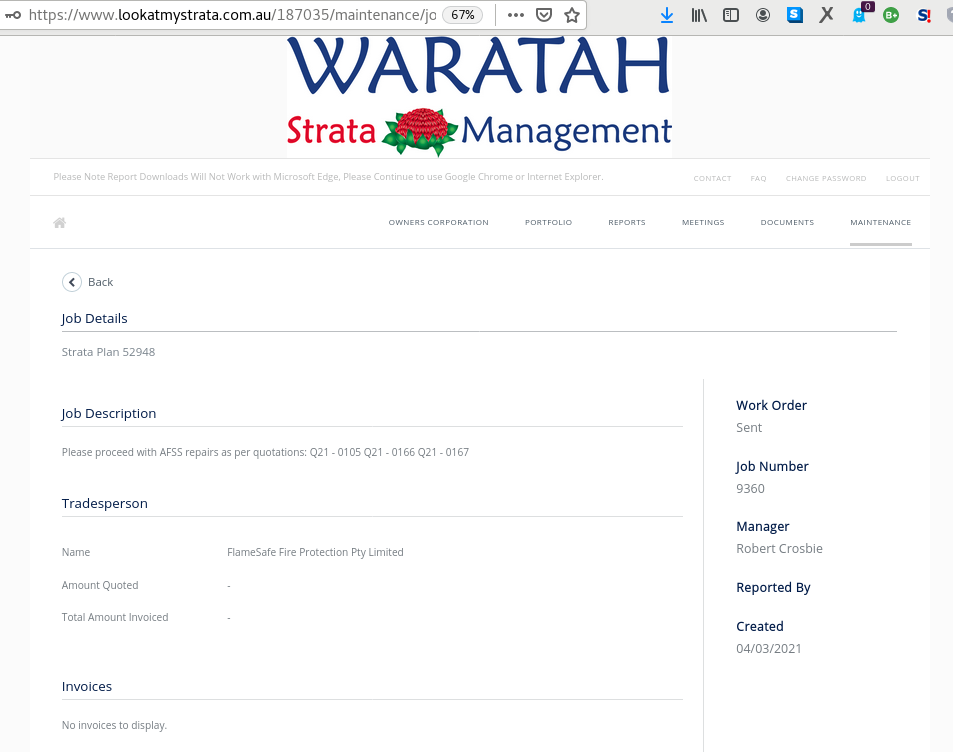Click the AFSS repairs job description text
Viewport: 953px width, 752px height.
pos(265,452)
